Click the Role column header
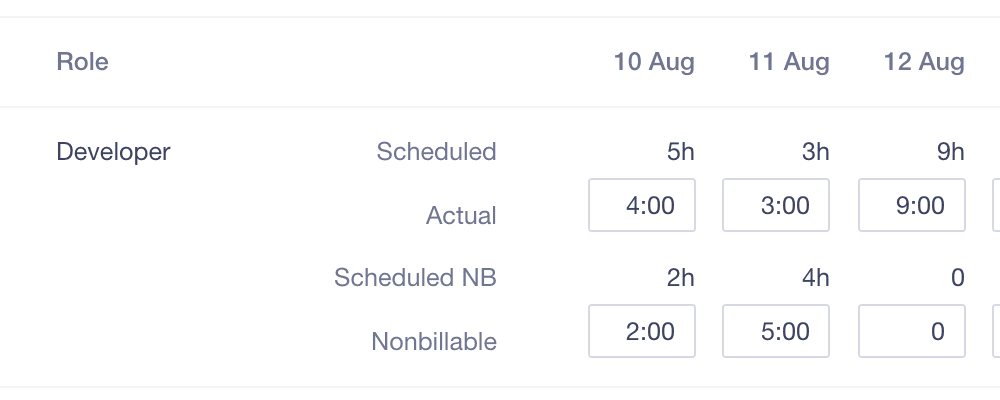Viewport: 1000px width, 400px height. coord(83,62)
